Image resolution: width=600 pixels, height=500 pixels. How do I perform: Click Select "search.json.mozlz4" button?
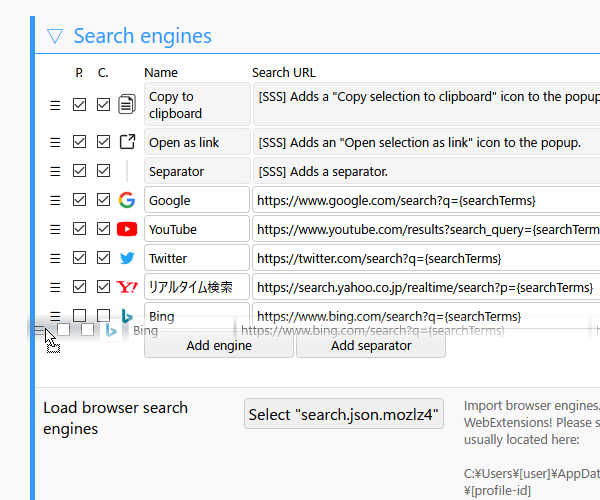(x=344, y=414)
